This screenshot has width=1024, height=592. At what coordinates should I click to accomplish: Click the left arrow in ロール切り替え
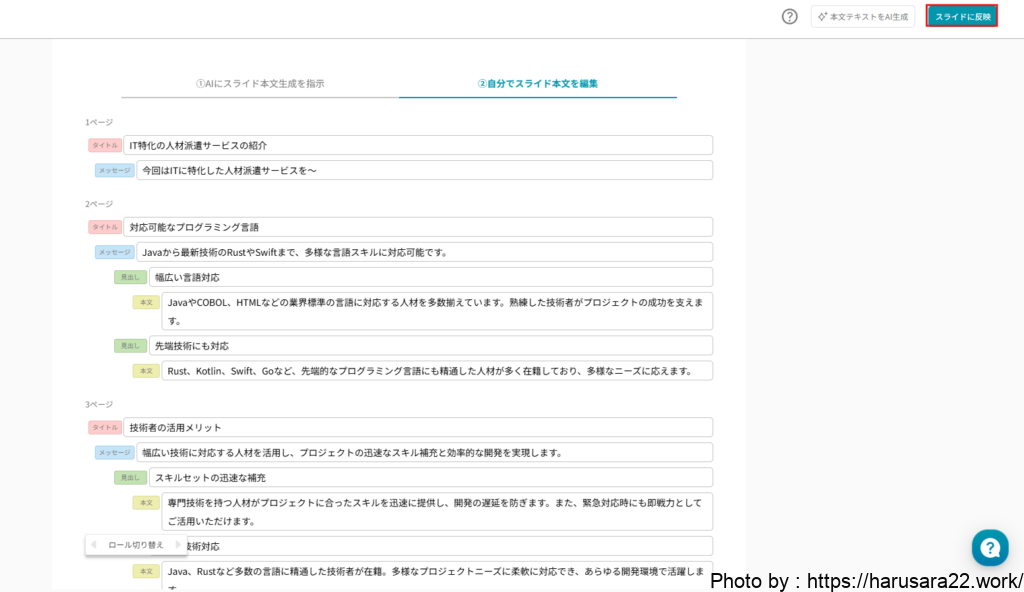(94, 545)
